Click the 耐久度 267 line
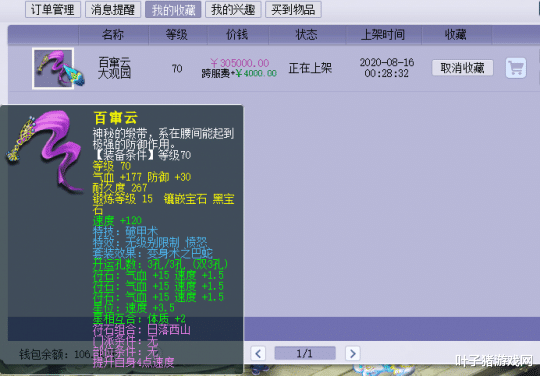This screenshot has width=540, height=376. [120, 188]
